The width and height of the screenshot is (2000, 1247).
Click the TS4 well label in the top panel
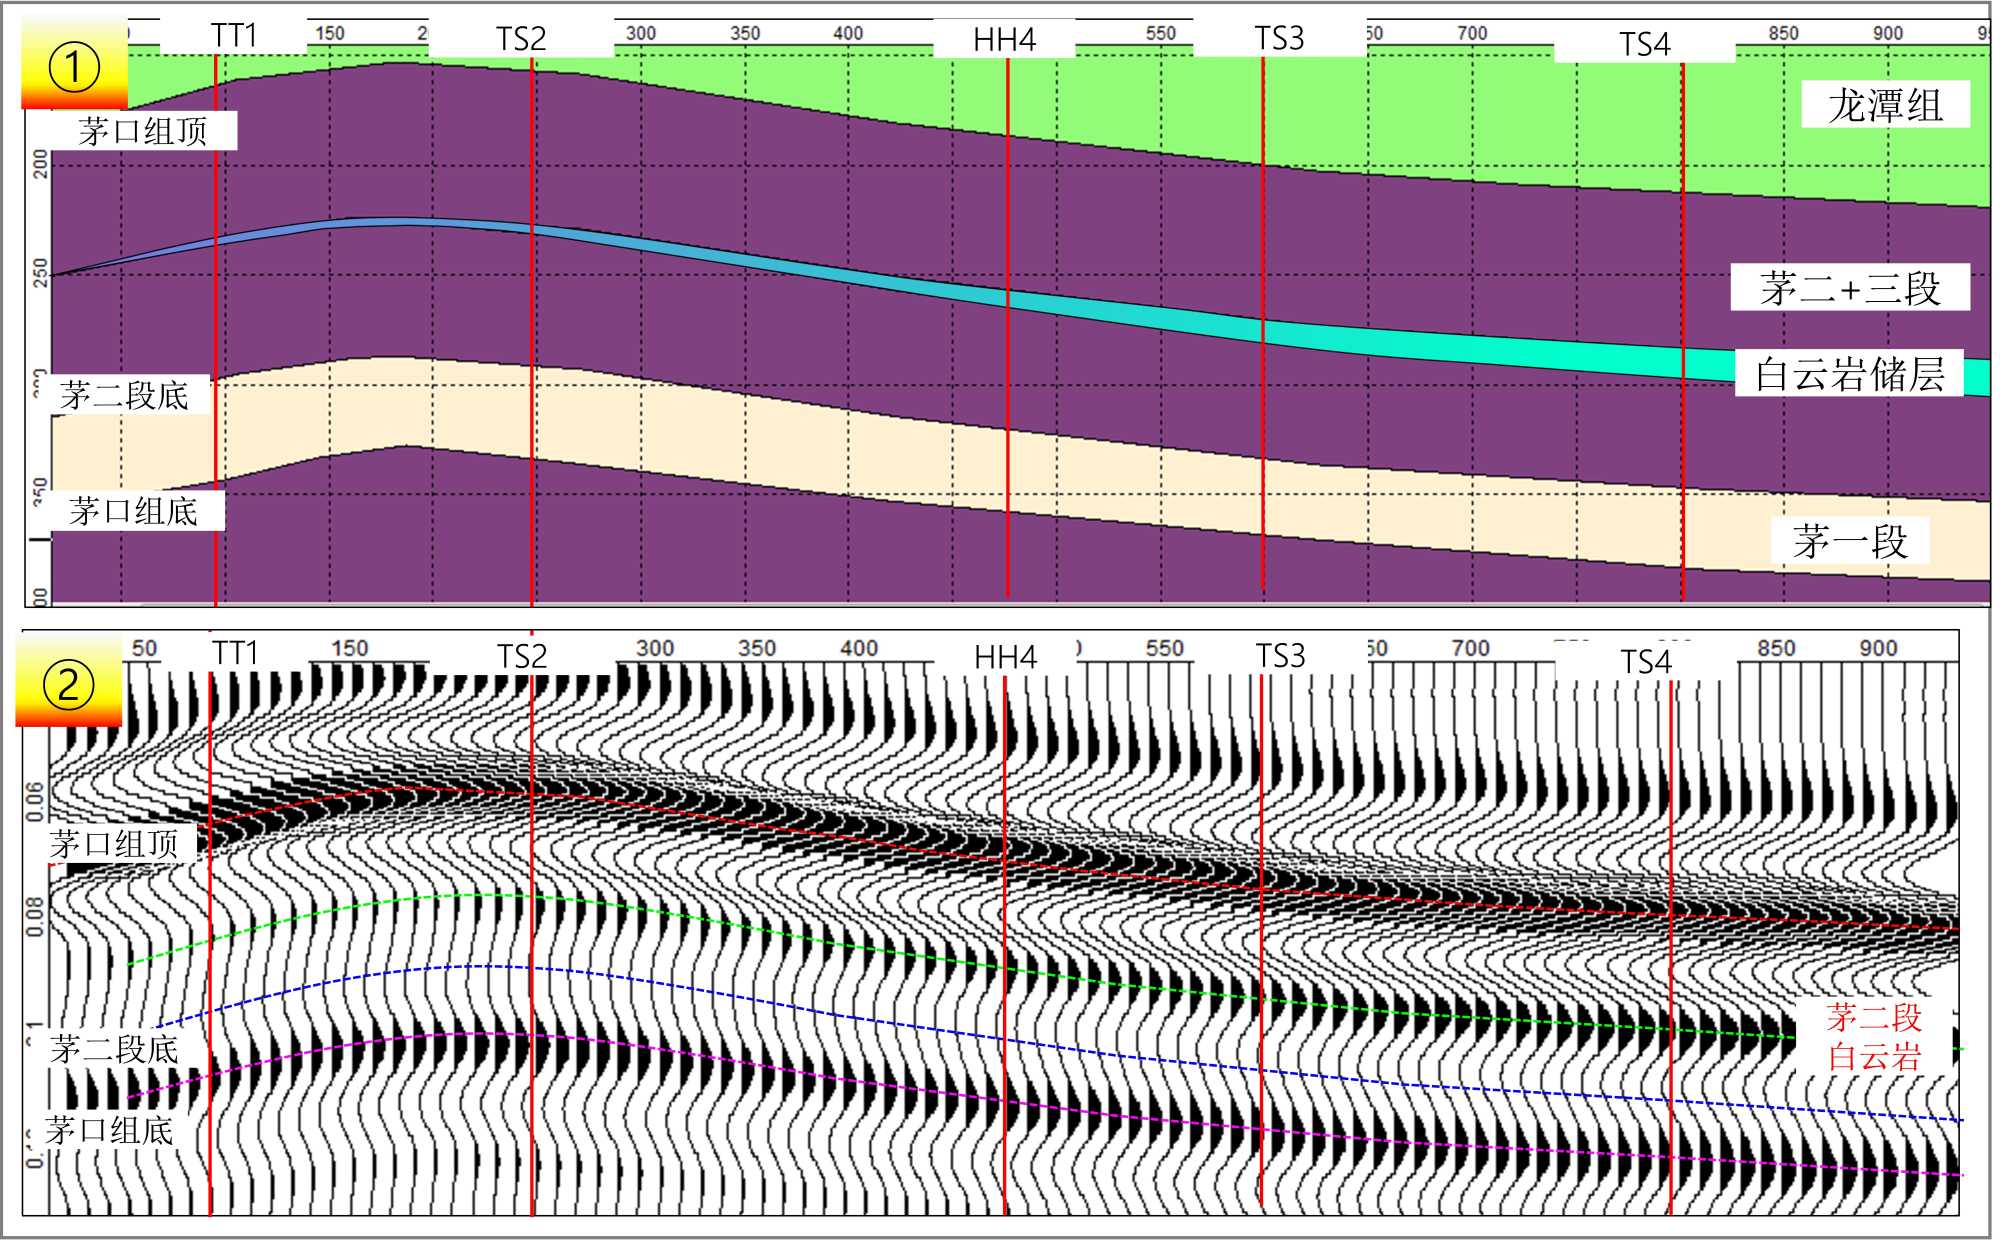coord(1644,44)
